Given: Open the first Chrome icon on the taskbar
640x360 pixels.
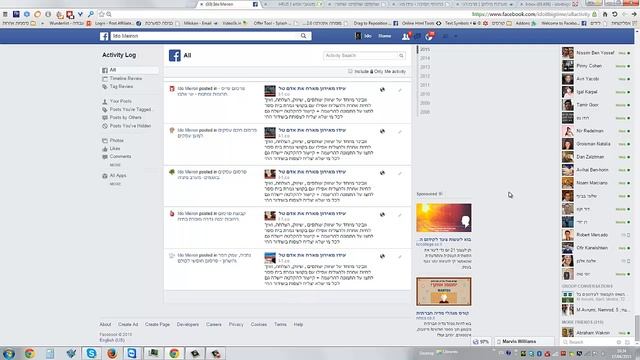Looking at the screenshot, I should click(x=29, y=353).
